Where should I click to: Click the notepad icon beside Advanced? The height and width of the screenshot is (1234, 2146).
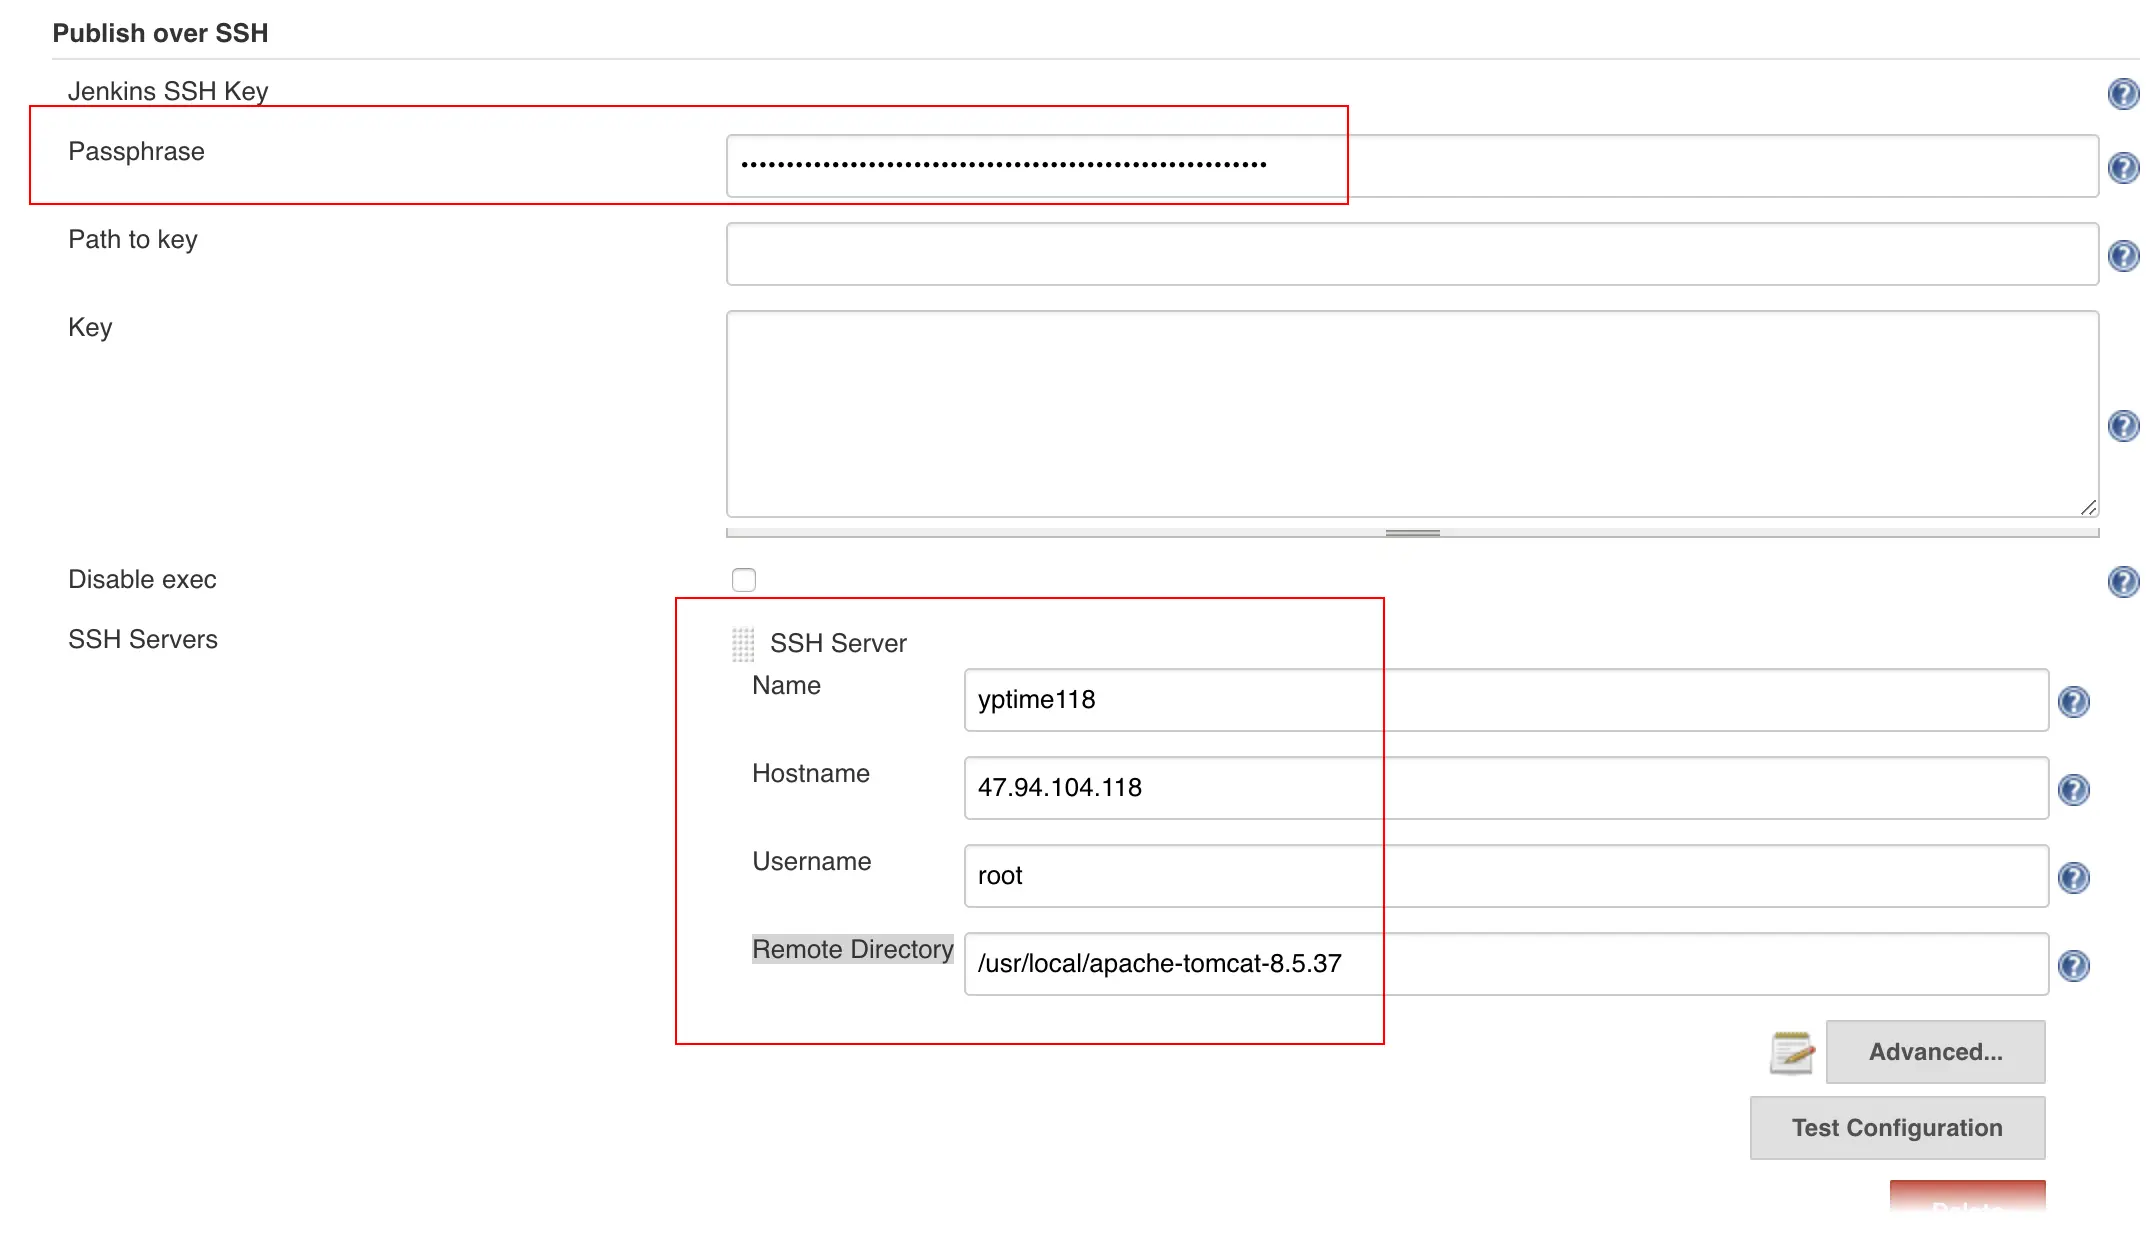click(1792, 1052)
